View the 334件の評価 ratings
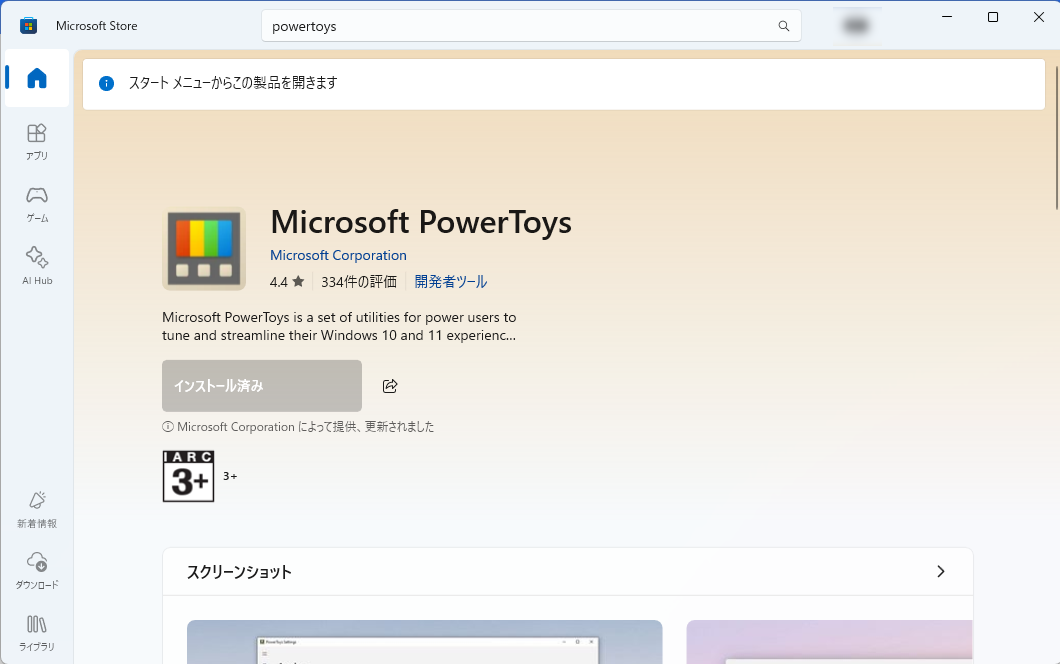 359,281
